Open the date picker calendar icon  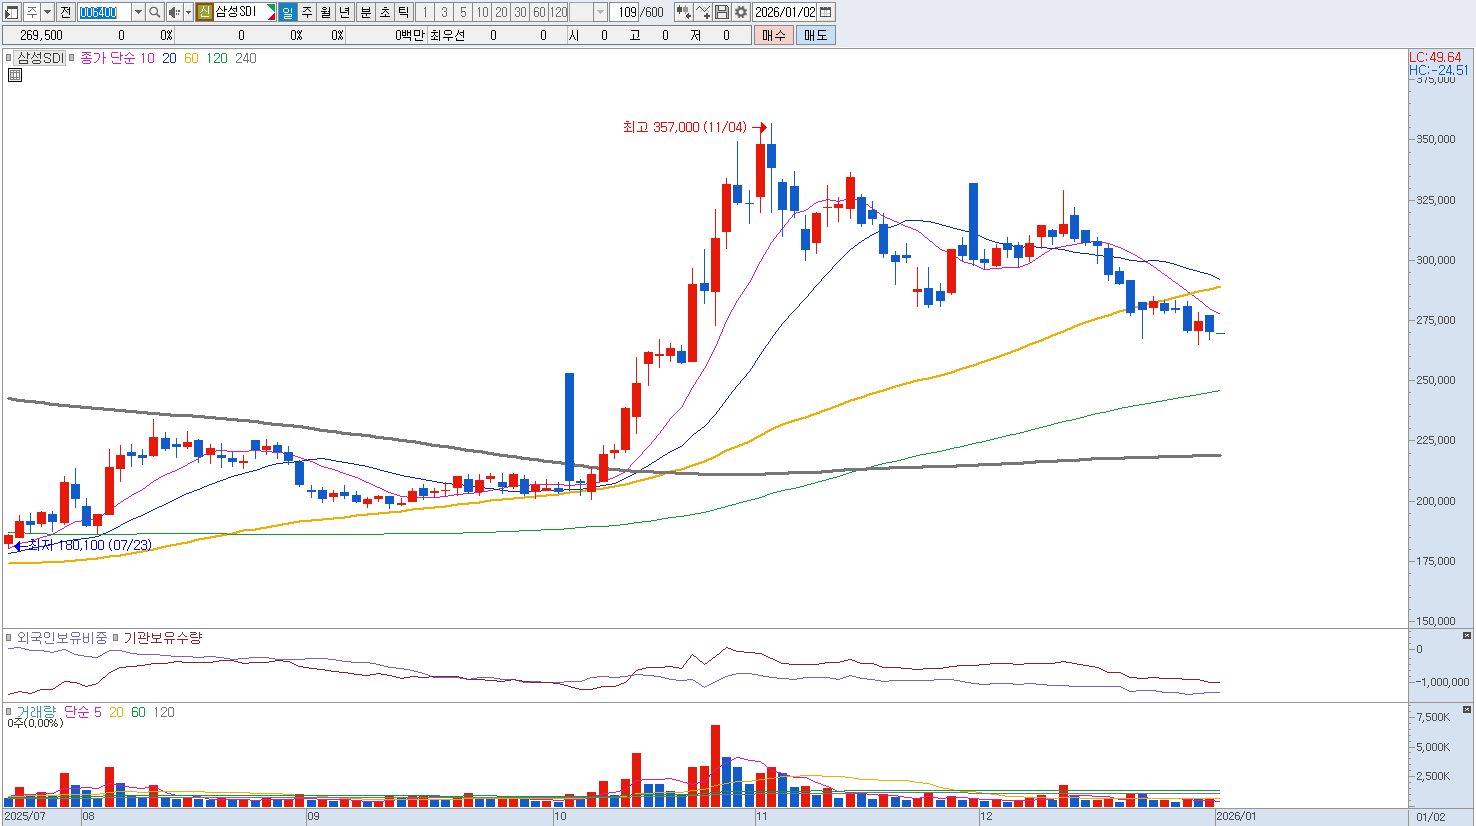tap(826, 12)
